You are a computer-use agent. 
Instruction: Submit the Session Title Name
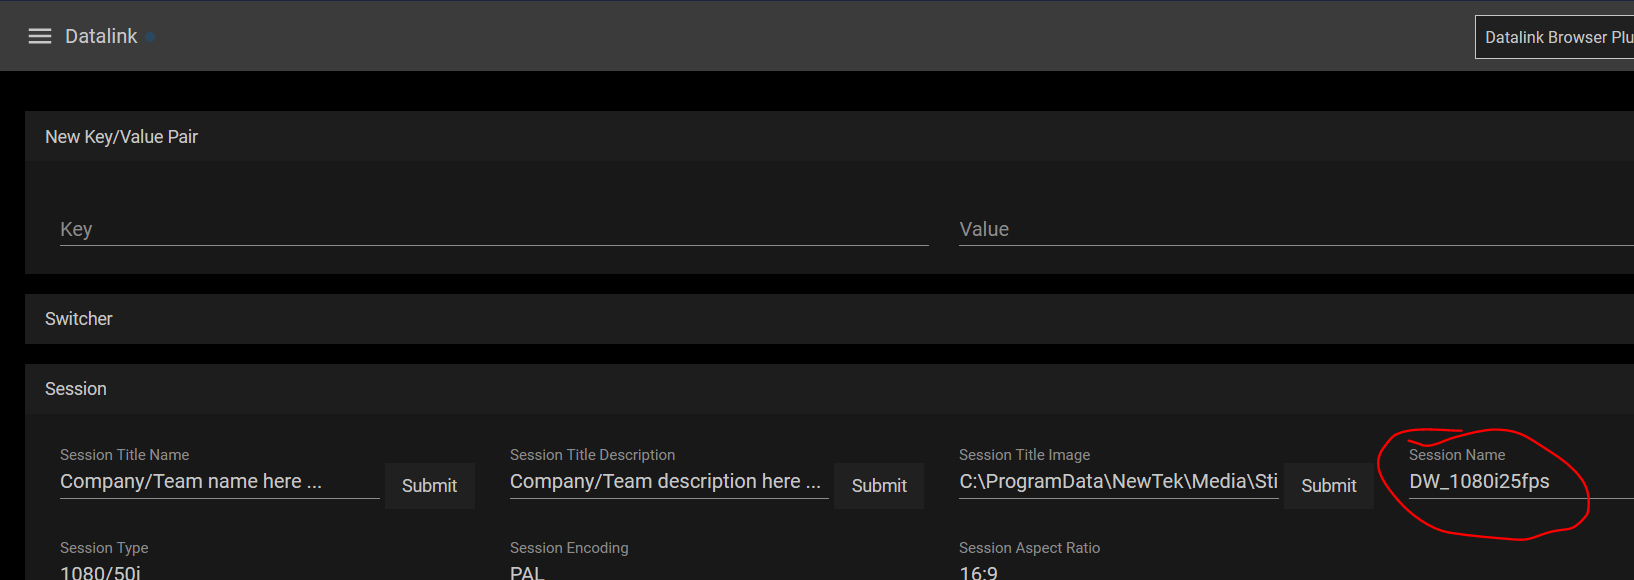429,486
